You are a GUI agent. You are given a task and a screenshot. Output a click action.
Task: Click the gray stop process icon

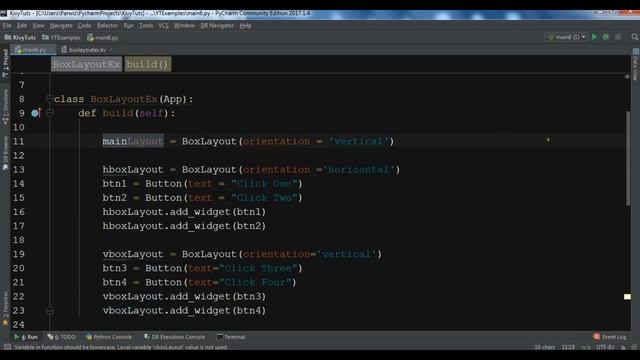point(618,37)
